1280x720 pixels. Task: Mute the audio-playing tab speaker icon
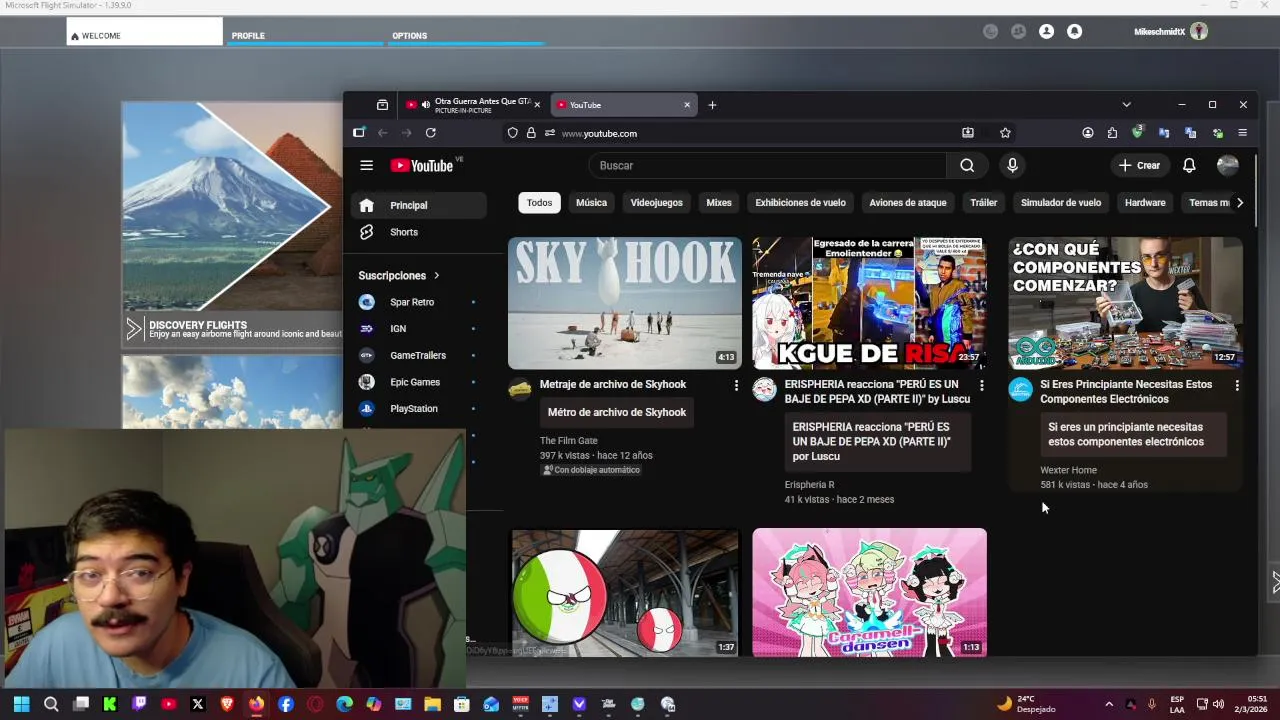pyautogui.click(x=426, y=105)
